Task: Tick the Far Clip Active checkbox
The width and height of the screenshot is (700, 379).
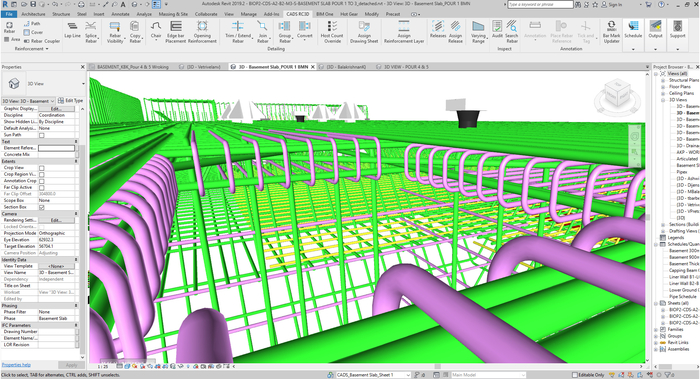Action: (x=42, y=187)
